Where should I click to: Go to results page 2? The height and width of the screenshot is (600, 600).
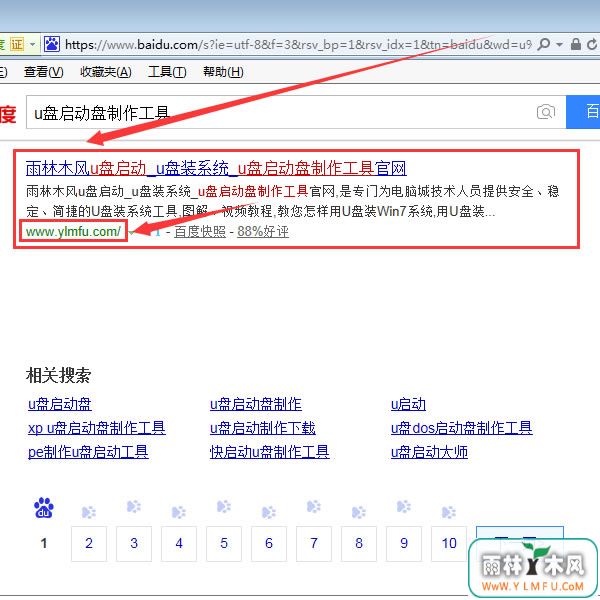89,543
